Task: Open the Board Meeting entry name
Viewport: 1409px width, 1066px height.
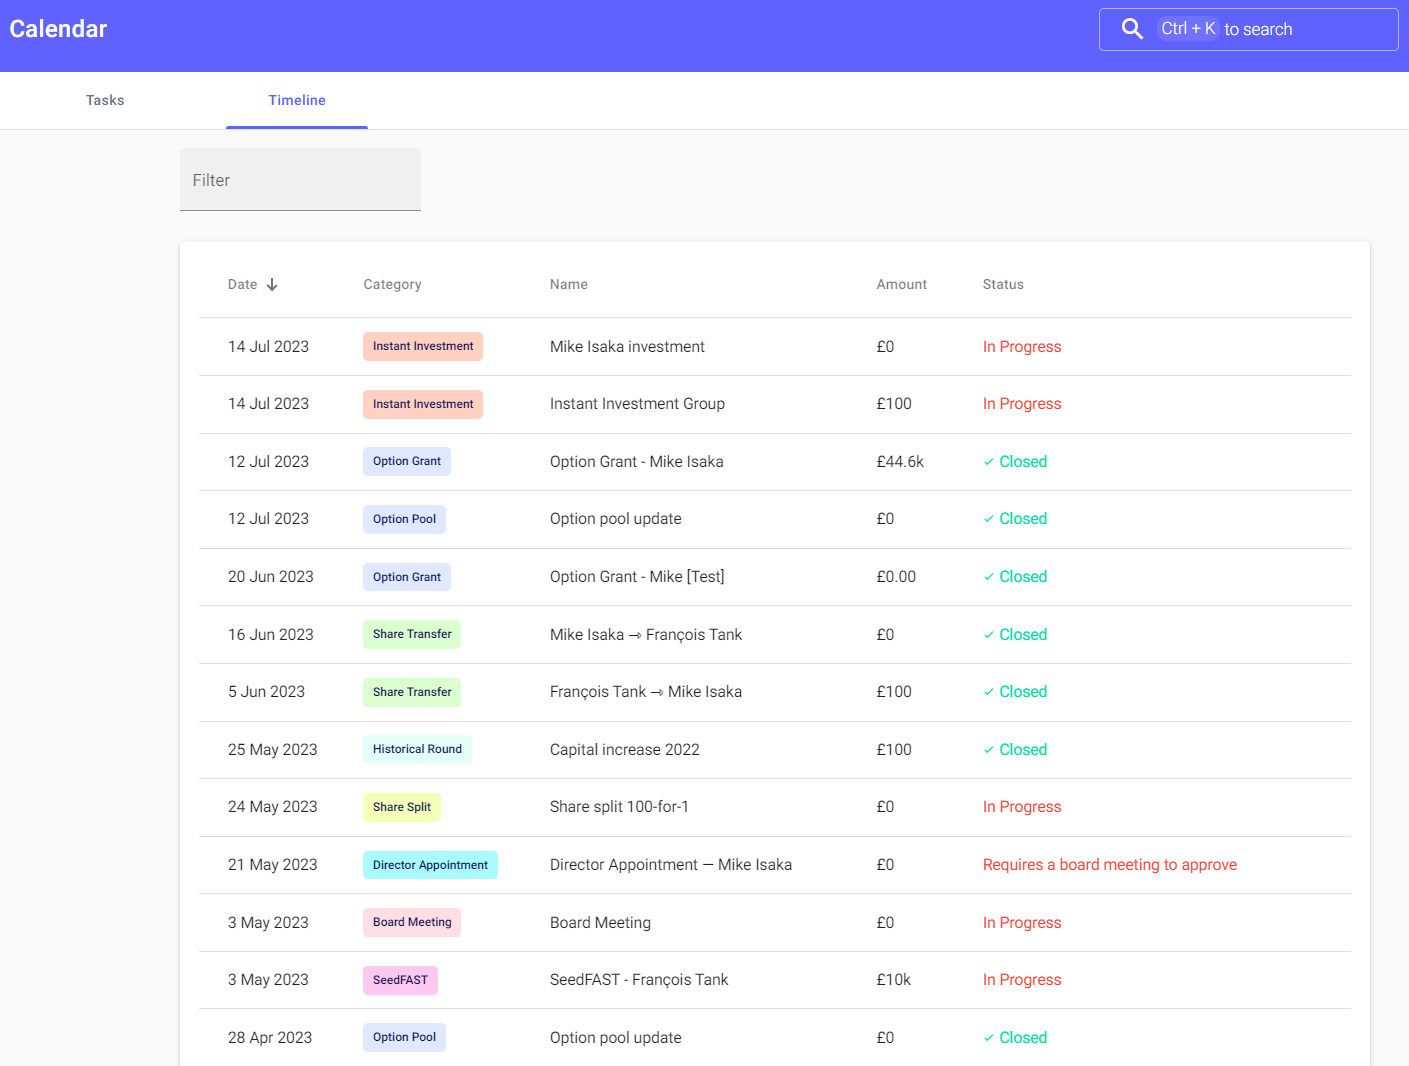Action: pos(600,923)
